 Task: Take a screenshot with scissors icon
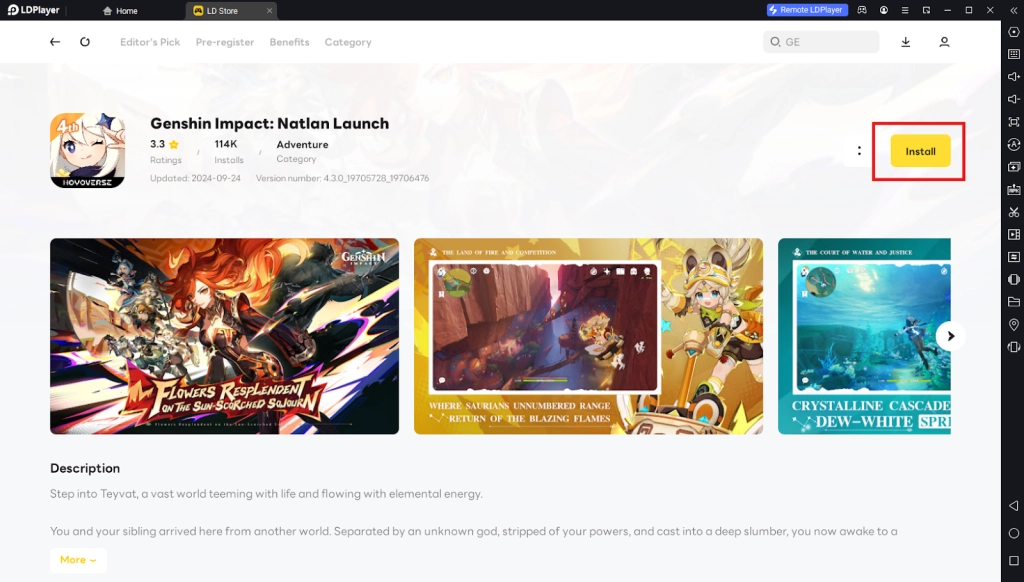point(1014,212)
